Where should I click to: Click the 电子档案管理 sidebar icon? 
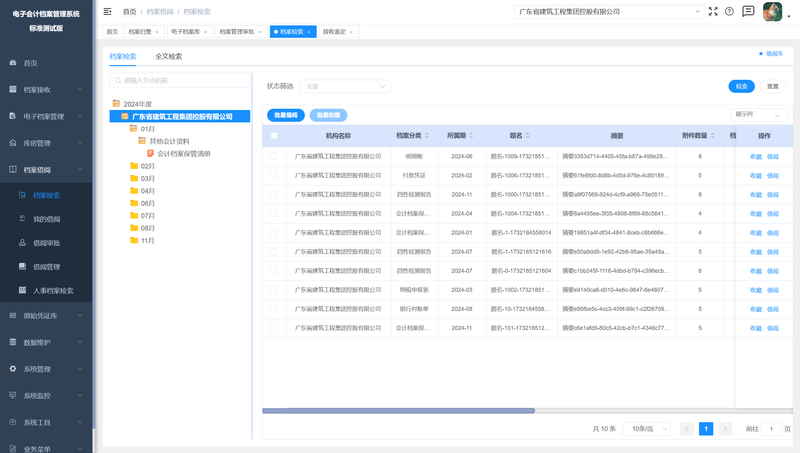click(x=13, y=116)
